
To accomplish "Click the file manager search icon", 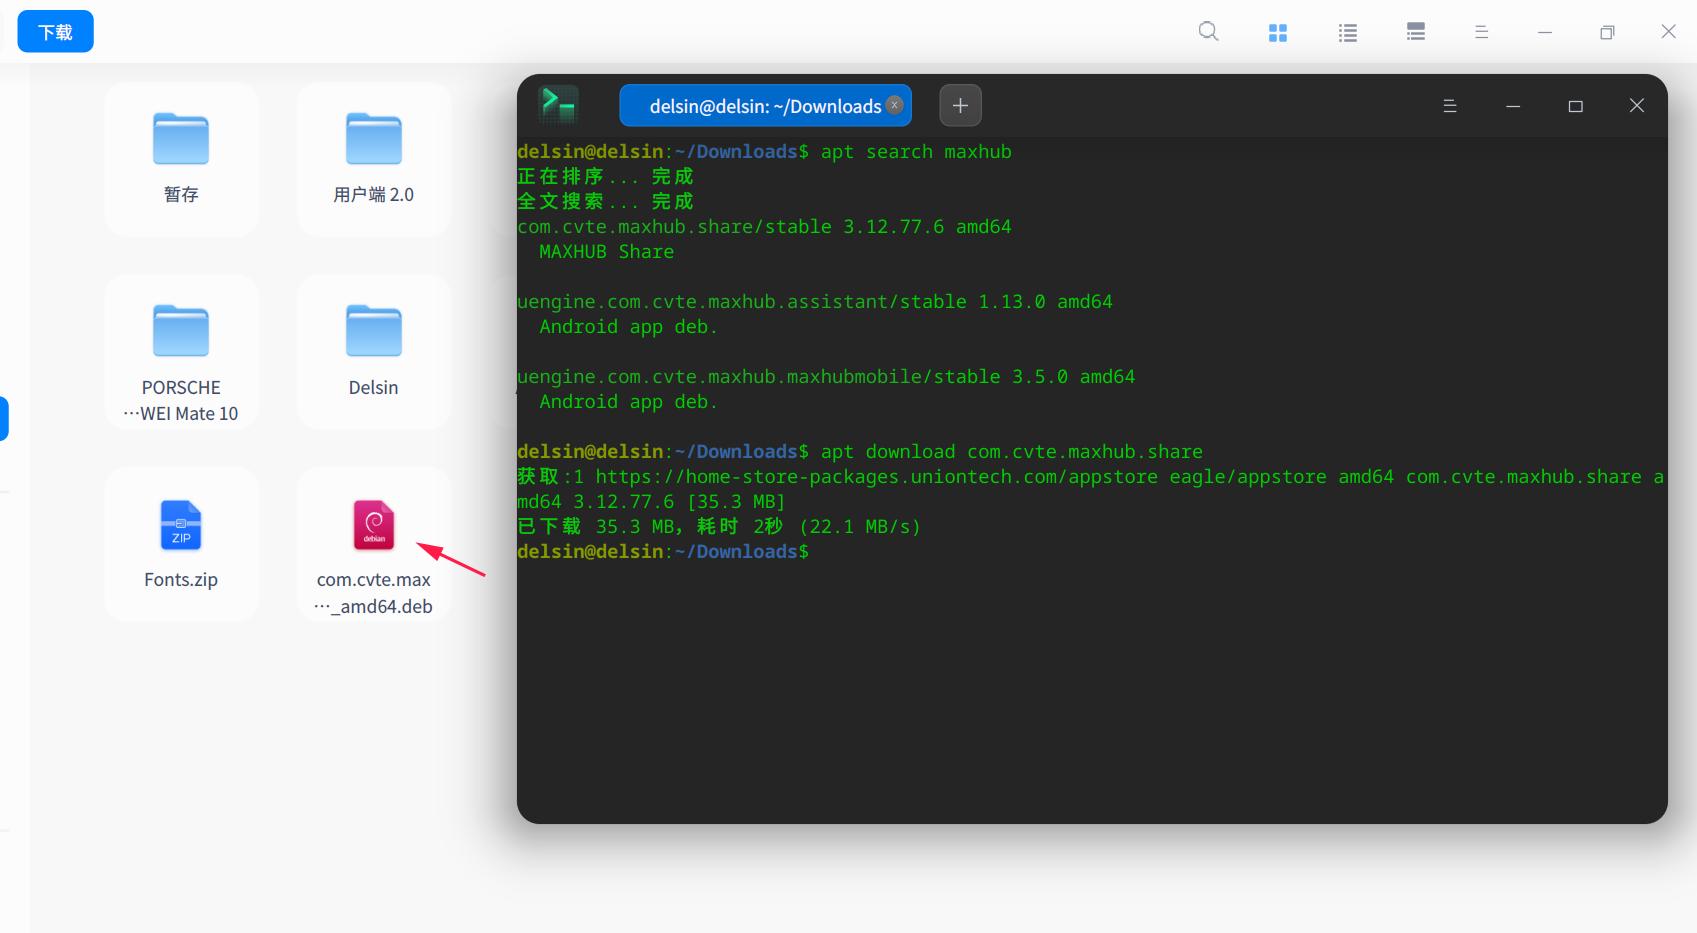I will [x=1209, y=32].
